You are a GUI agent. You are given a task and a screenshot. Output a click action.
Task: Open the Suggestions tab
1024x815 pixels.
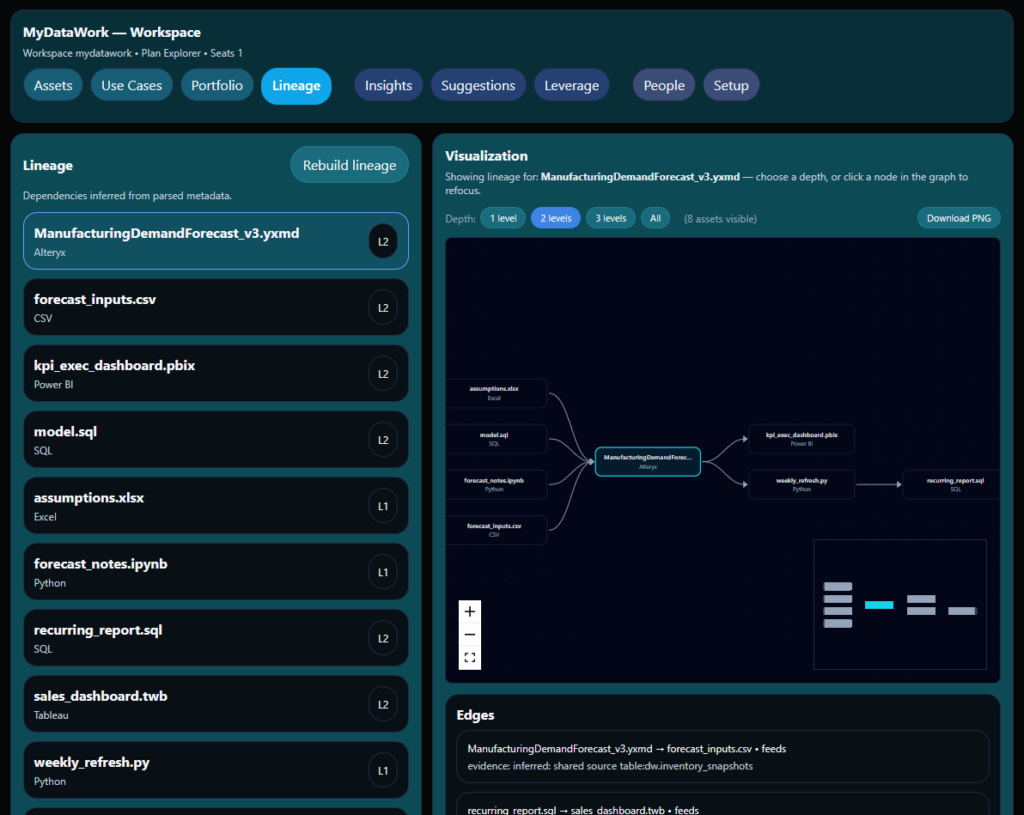click(478, 86)
